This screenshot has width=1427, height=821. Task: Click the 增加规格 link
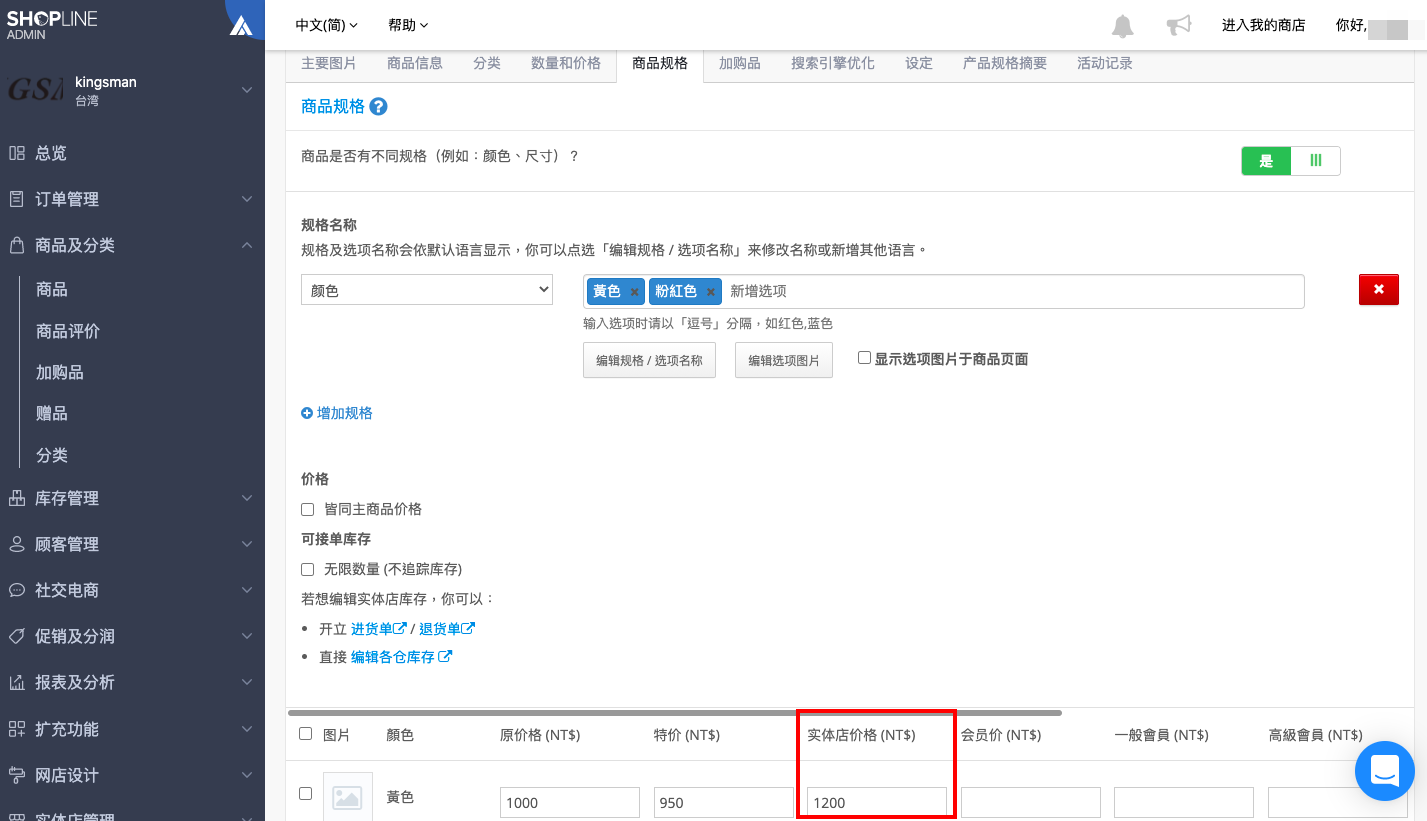pyautogui.click(x=337, y=413)
